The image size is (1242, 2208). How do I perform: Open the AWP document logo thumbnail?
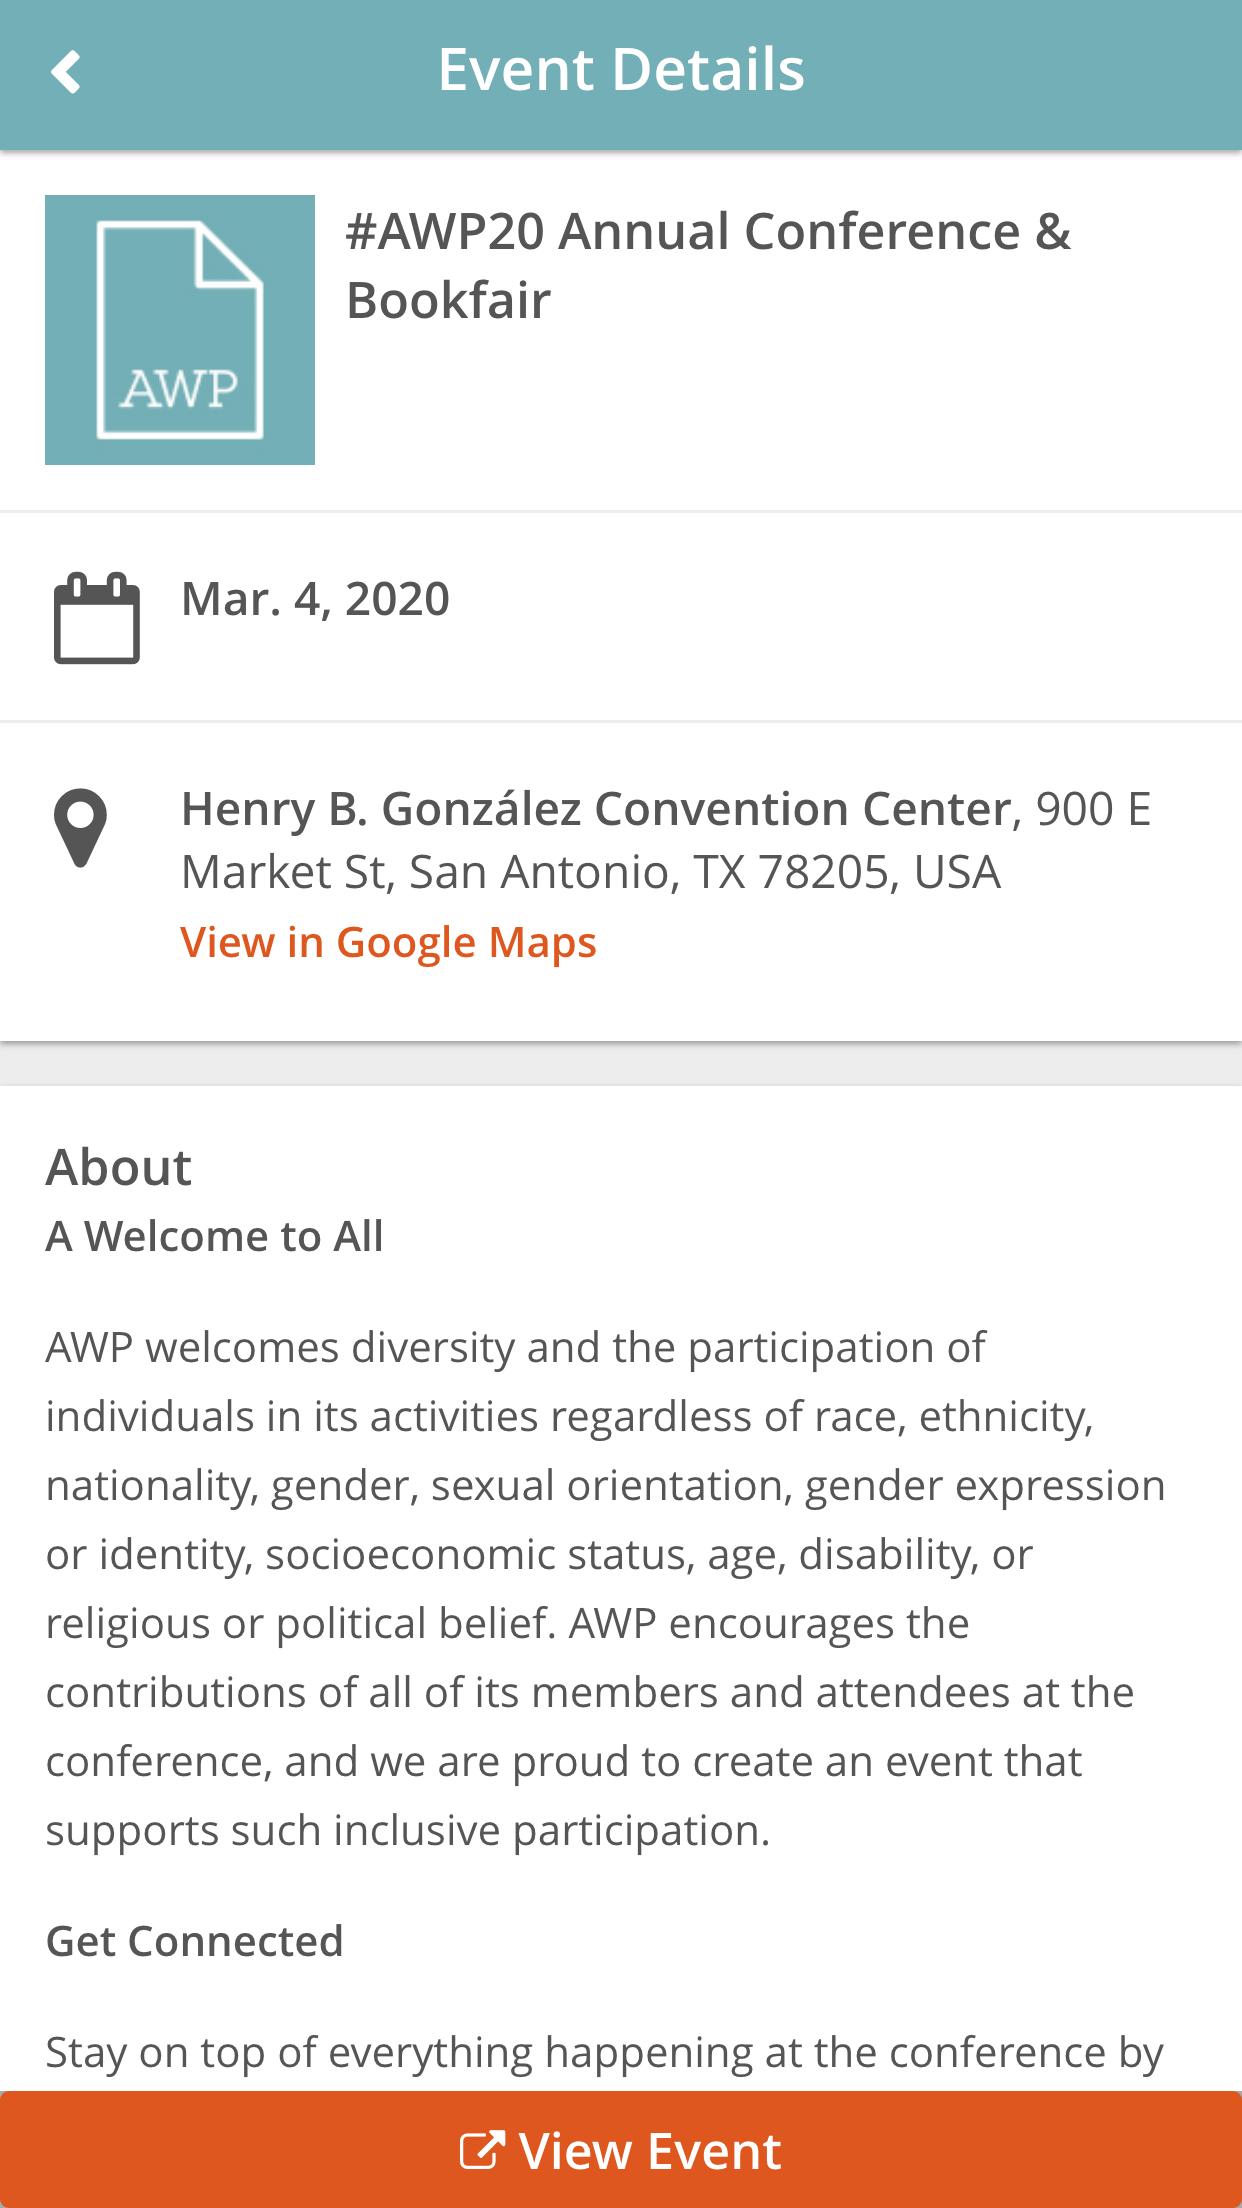click(x=180, y=330)
